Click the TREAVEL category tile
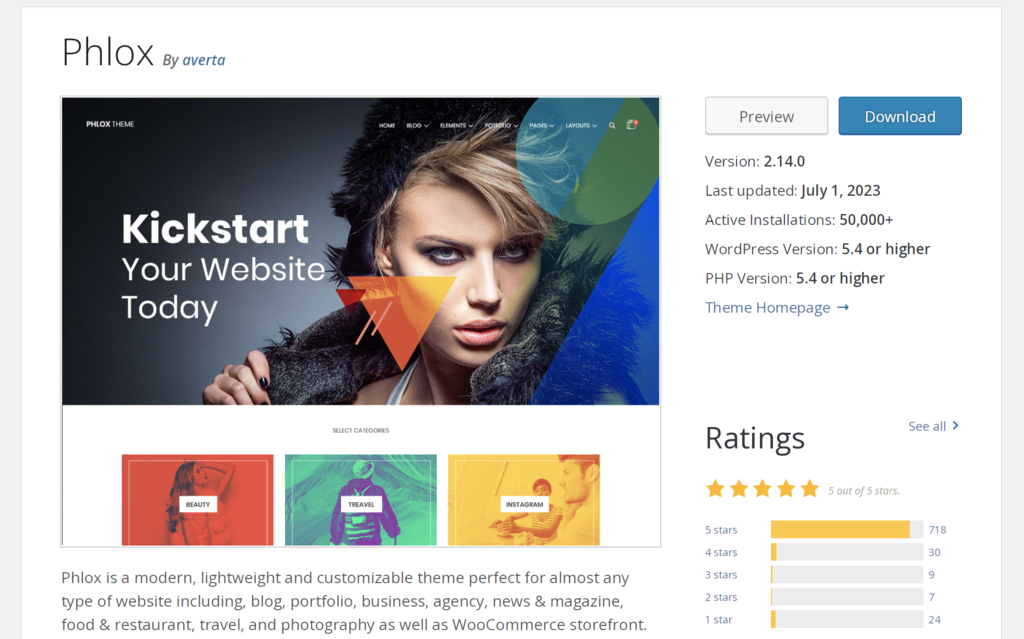The width and height of the screenshot is (1024, 639). click(361, 500)
